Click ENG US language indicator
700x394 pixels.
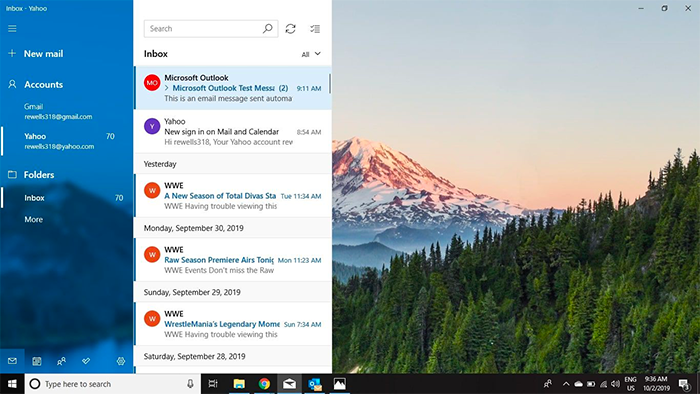pyautogui.click(x=630, y=384)
